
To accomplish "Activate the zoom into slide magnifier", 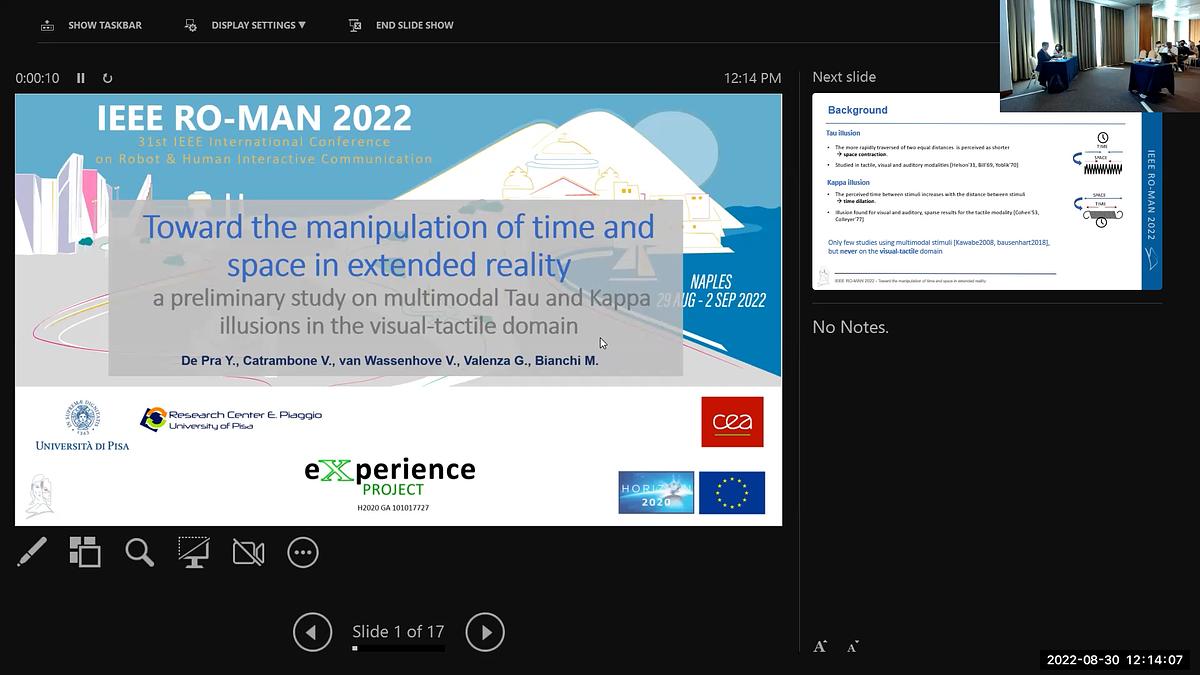I will click(139, 552).
